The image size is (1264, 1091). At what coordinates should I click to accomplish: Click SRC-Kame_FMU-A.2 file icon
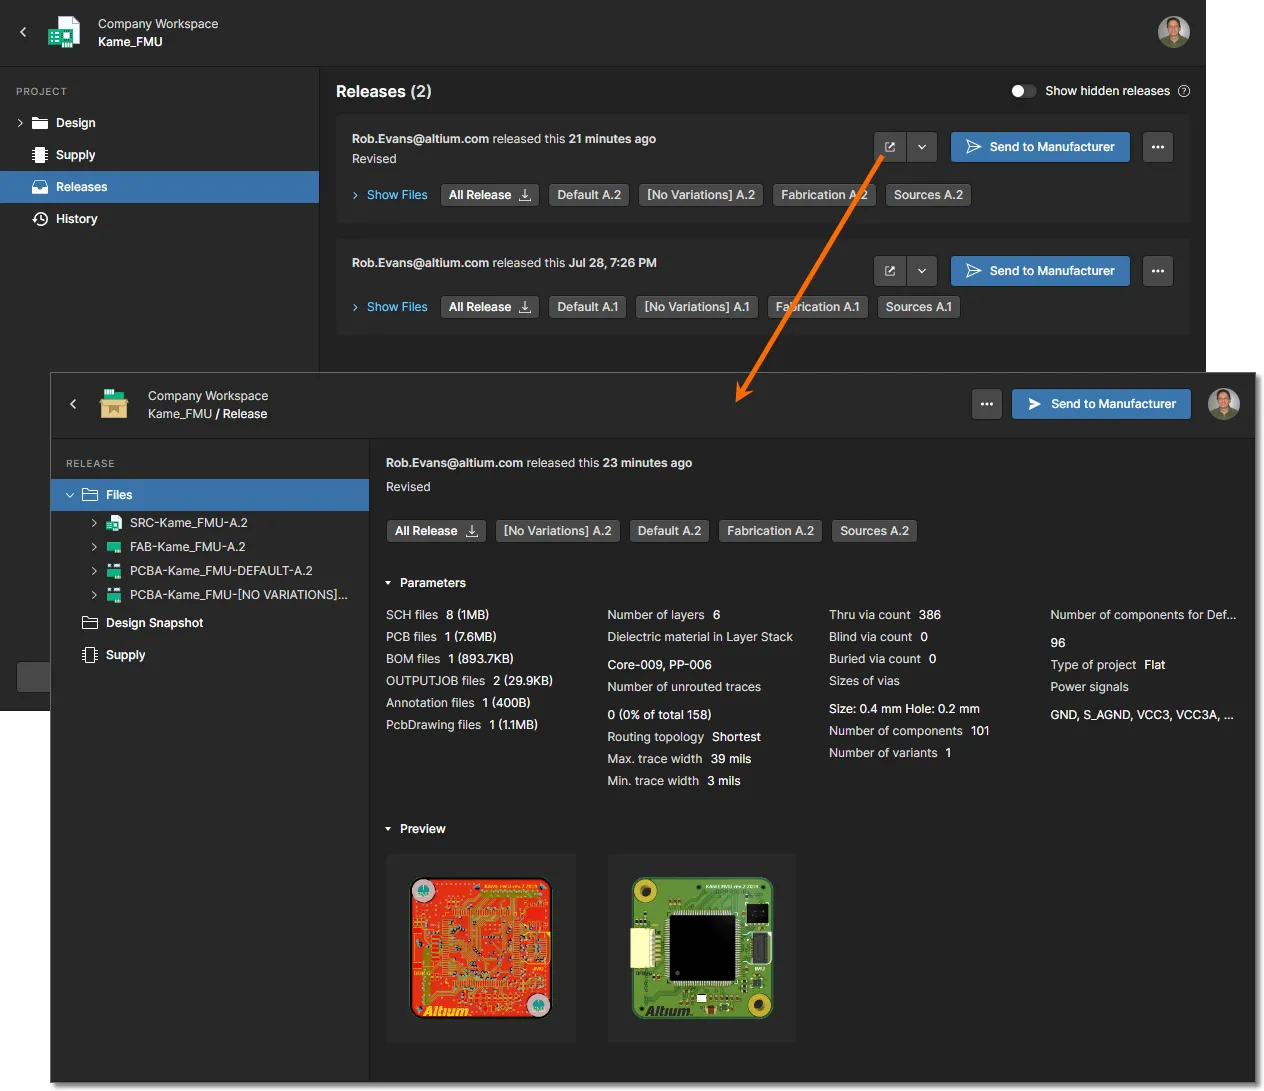tap(114, 523)
